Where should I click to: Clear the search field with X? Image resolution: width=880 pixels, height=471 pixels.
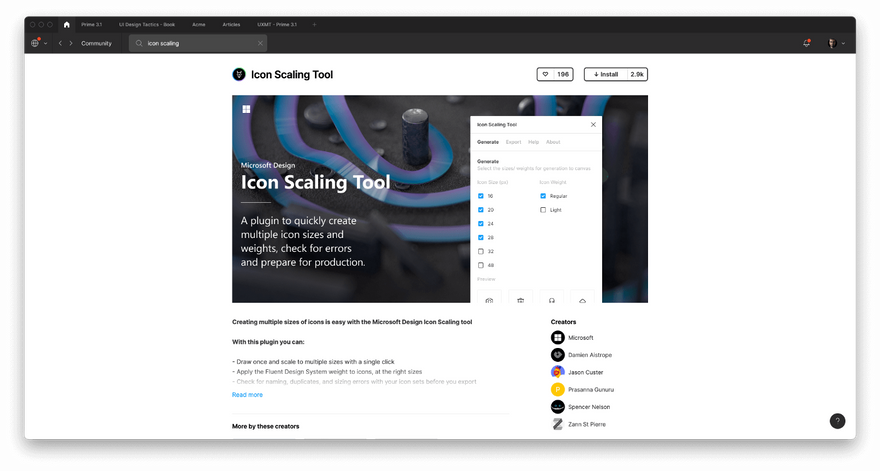(260, 43)
